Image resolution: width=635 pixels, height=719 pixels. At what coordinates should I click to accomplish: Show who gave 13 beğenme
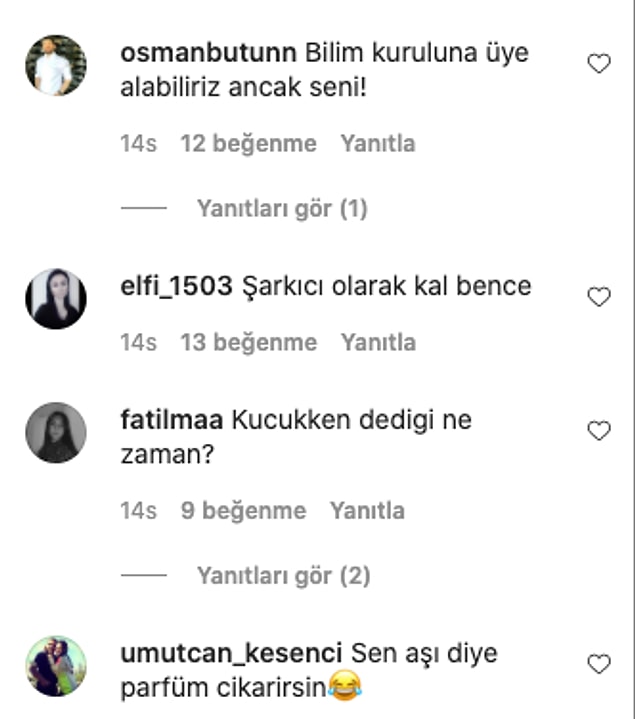(248, 343)
